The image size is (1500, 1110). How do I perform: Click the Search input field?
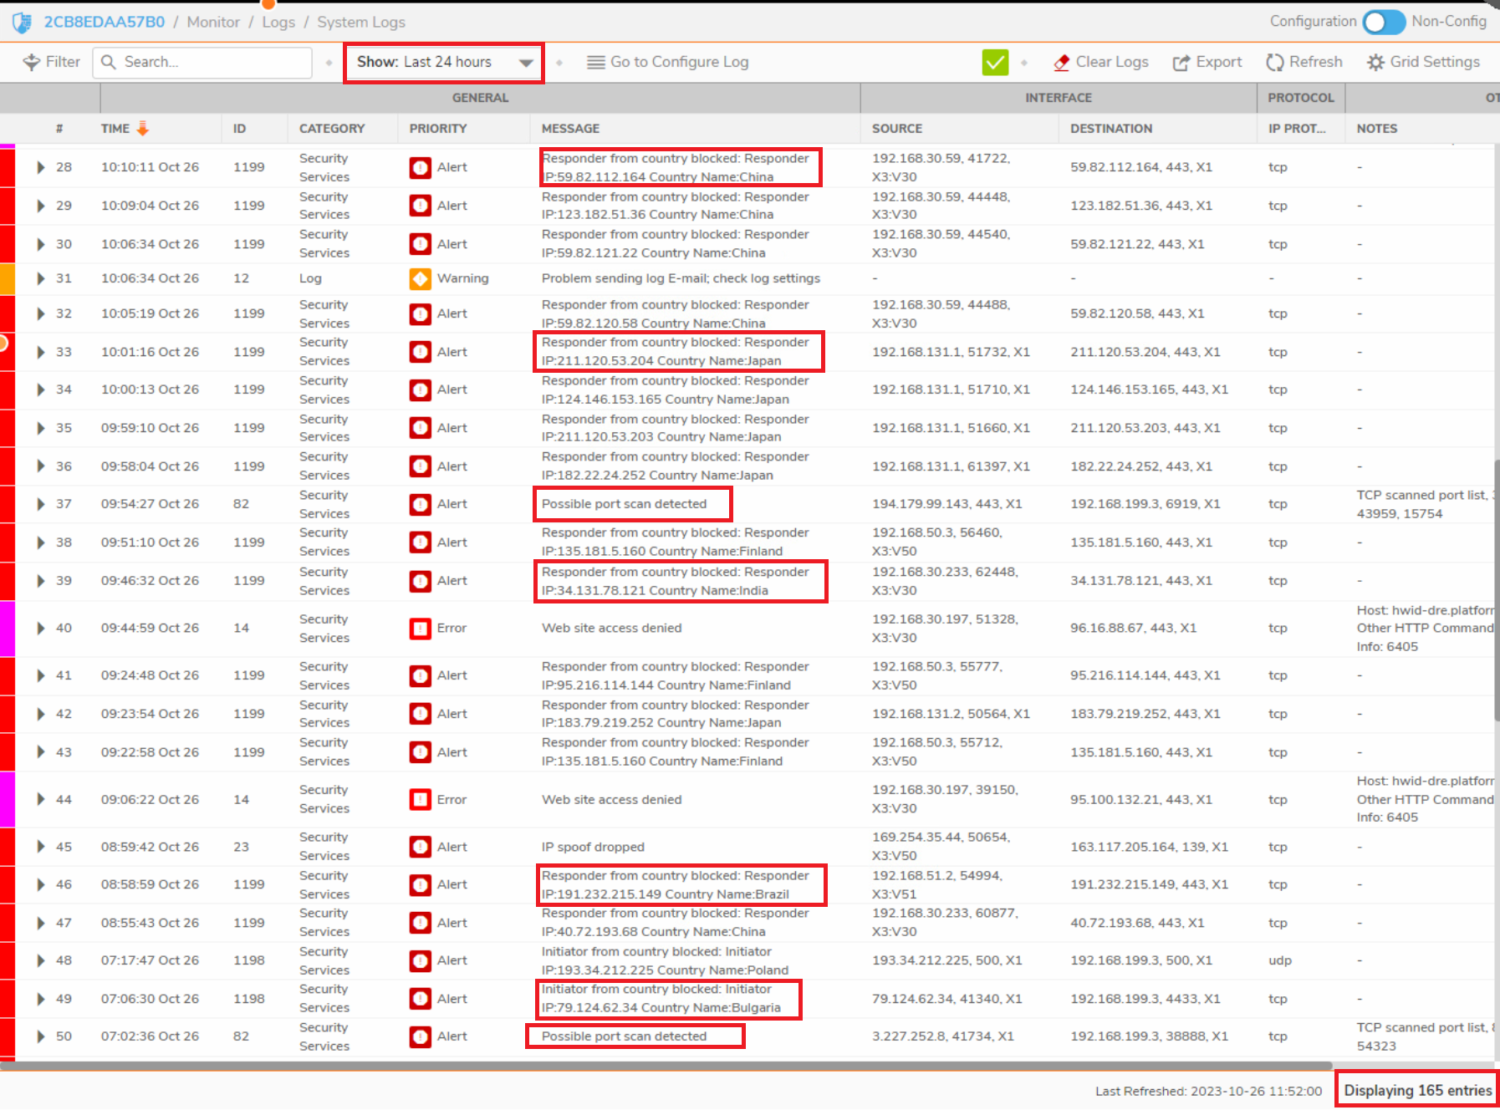[x=212, y=63]
